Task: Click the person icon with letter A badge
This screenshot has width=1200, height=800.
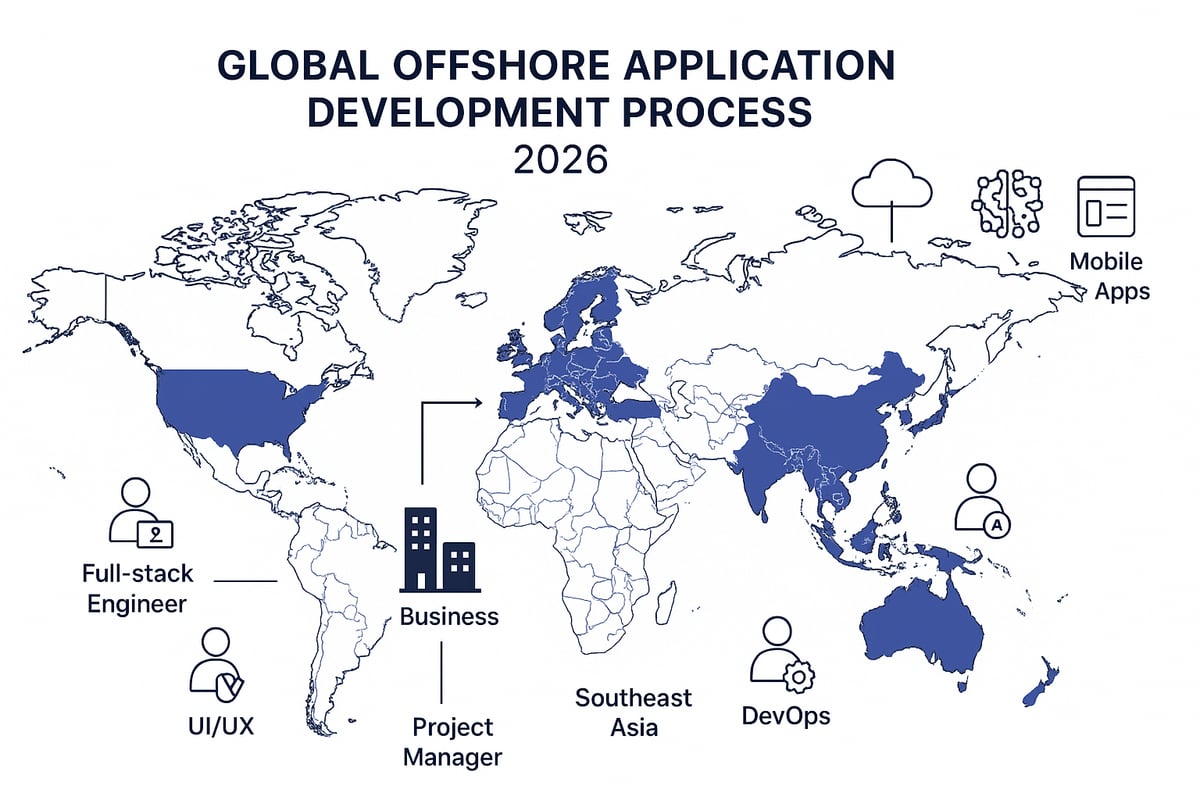Action: click(981, 500)
